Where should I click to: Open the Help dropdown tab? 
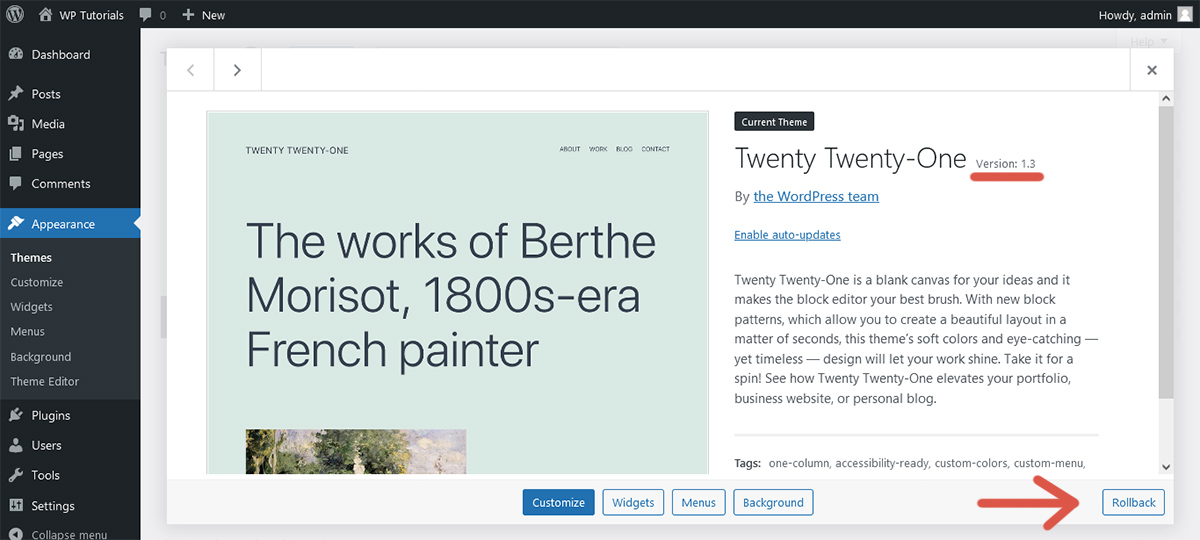1147,42
